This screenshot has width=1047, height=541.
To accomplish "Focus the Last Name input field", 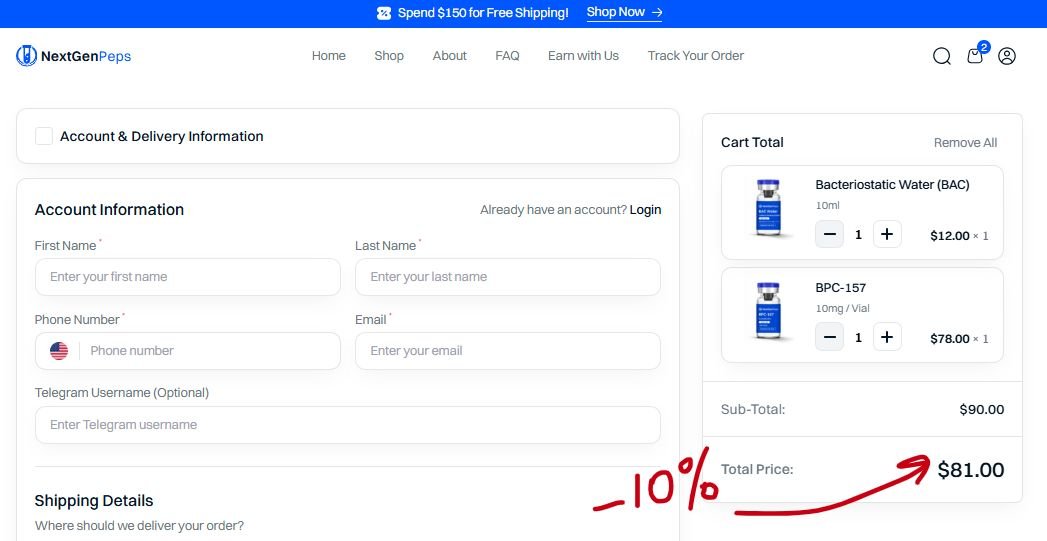I will pyautogui.click(x=507, y=277).
